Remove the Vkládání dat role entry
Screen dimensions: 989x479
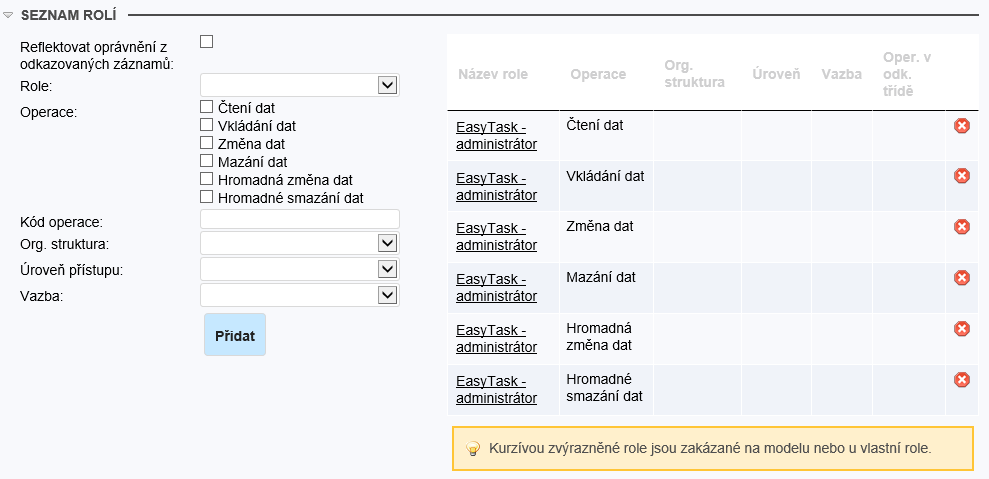coord(962,176)
